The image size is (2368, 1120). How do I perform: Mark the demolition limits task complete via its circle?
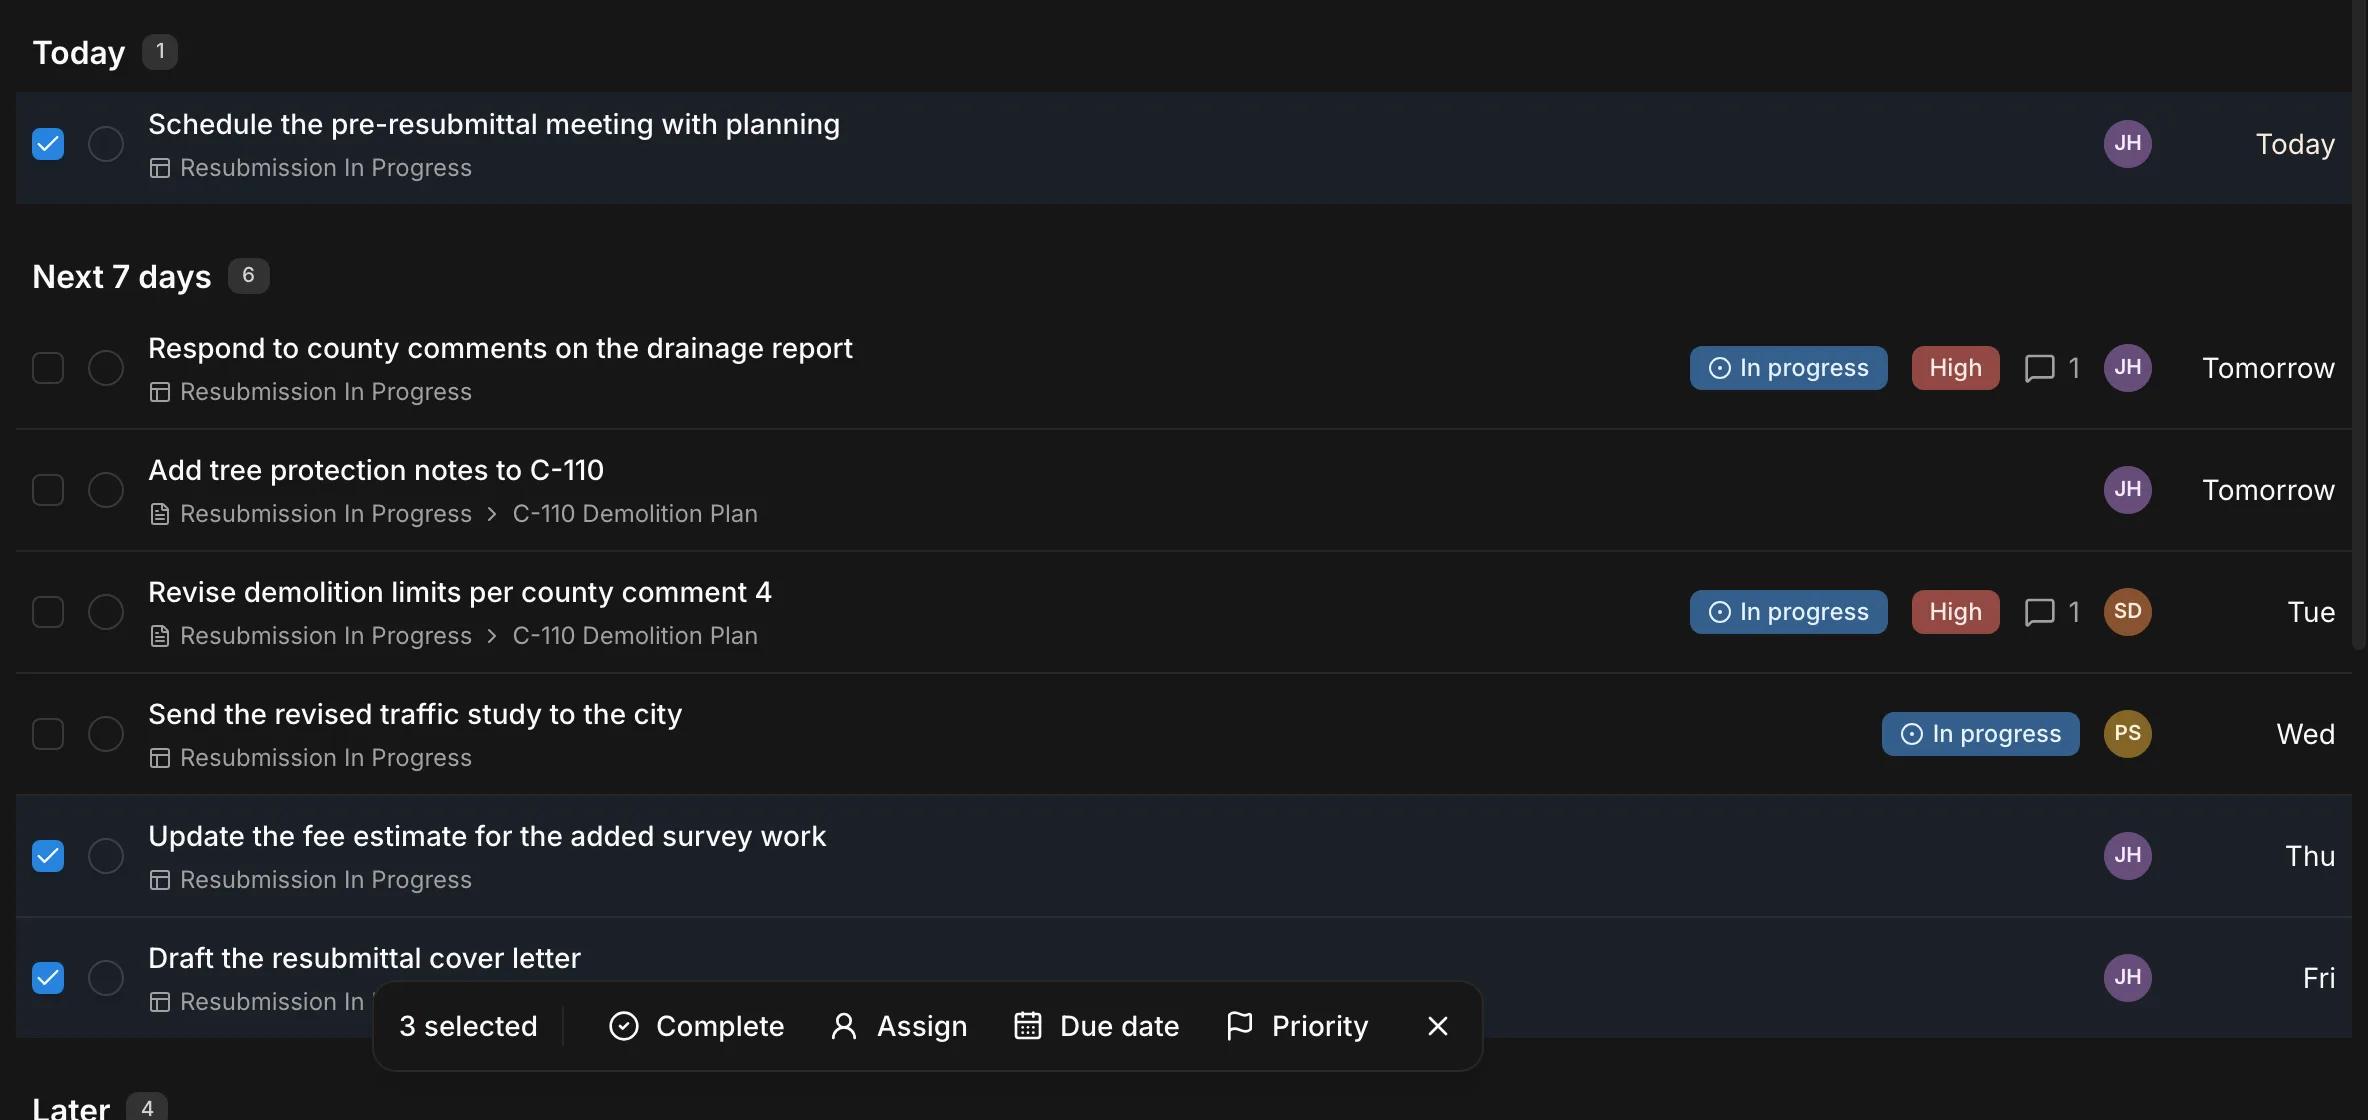[106, 612]
